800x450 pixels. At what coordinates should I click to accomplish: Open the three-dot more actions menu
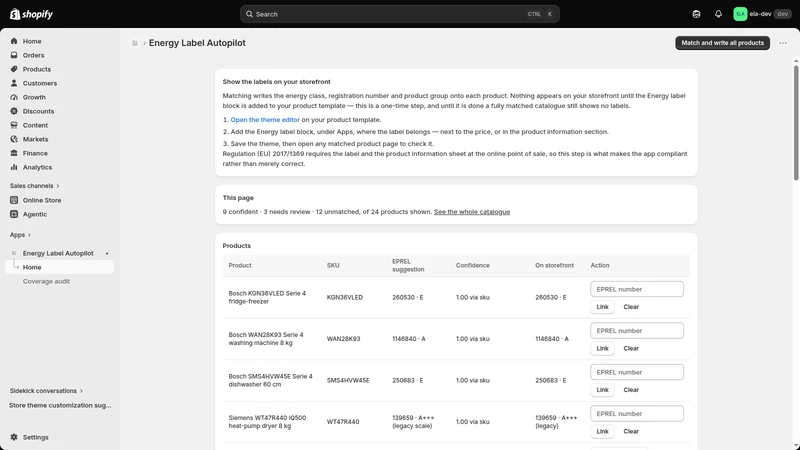pyautogui.click(x=783, y=43)
